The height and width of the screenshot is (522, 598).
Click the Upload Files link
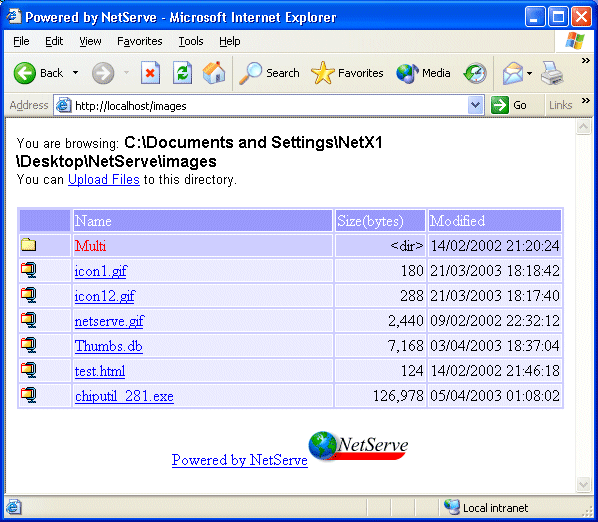[104, 179]
